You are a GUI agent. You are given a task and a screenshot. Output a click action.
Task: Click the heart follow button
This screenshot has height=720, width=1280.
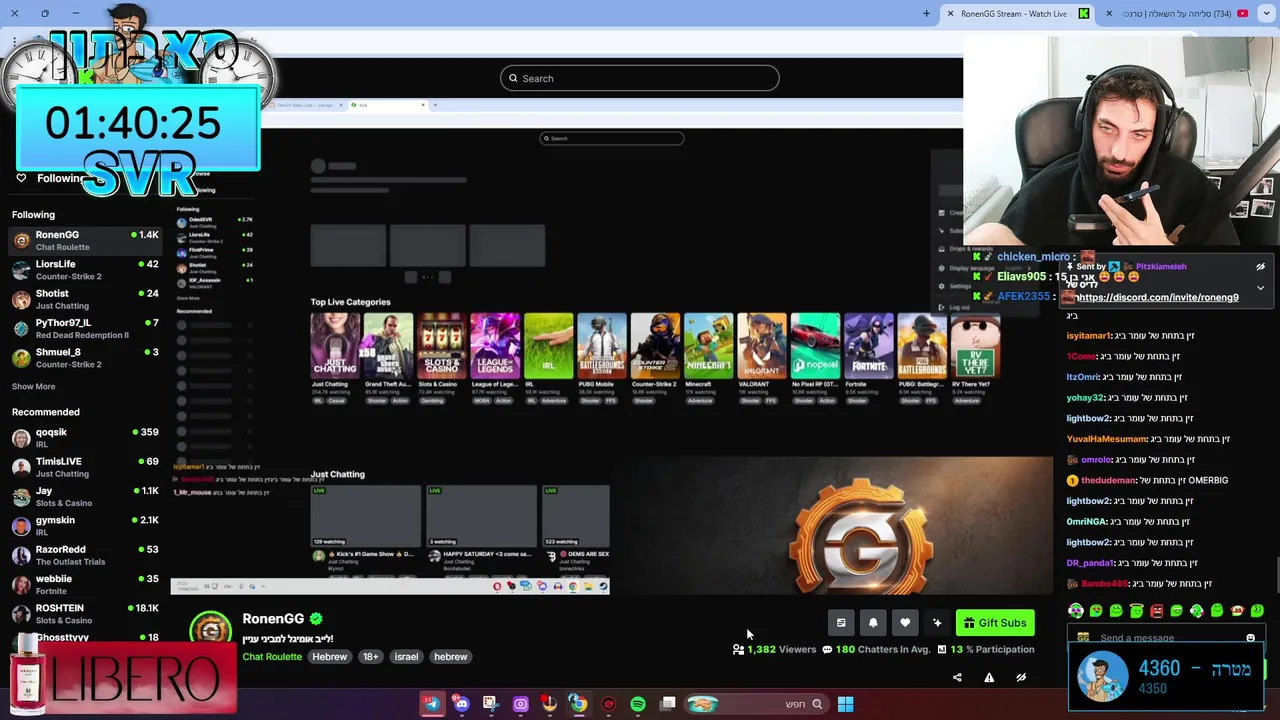point(905,623)
